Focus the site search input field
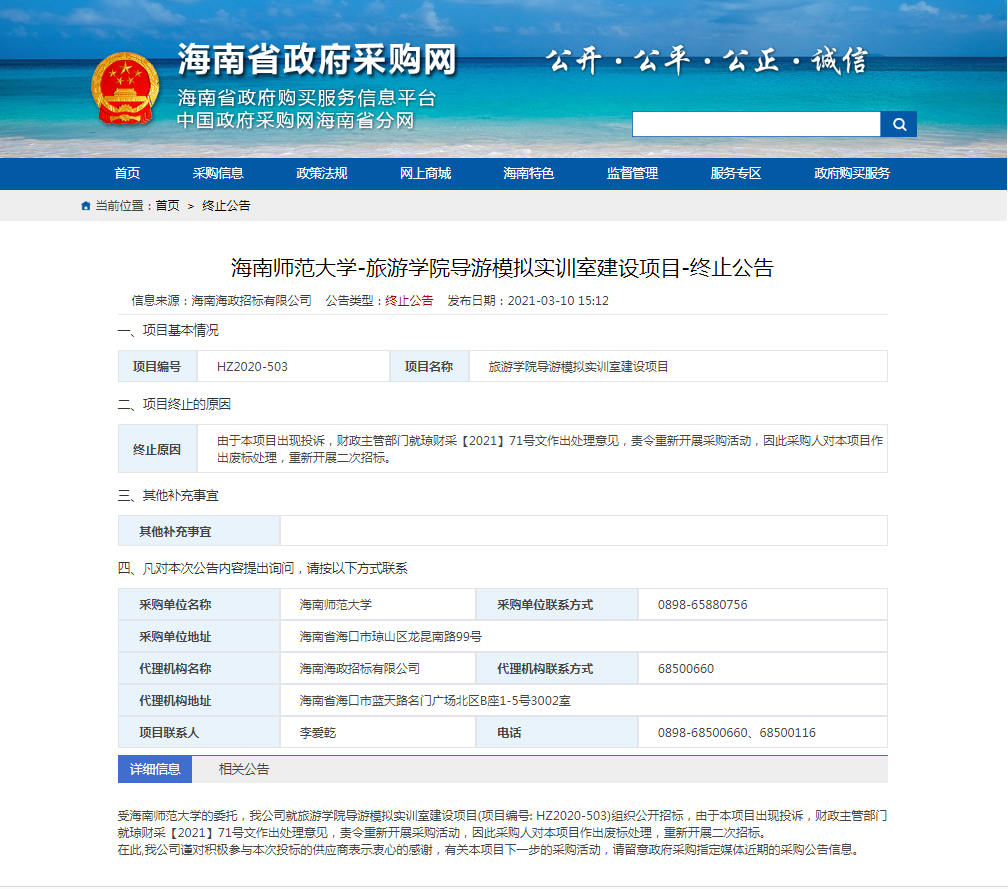This screenshot has height=889, width=1008. point(756,124)
